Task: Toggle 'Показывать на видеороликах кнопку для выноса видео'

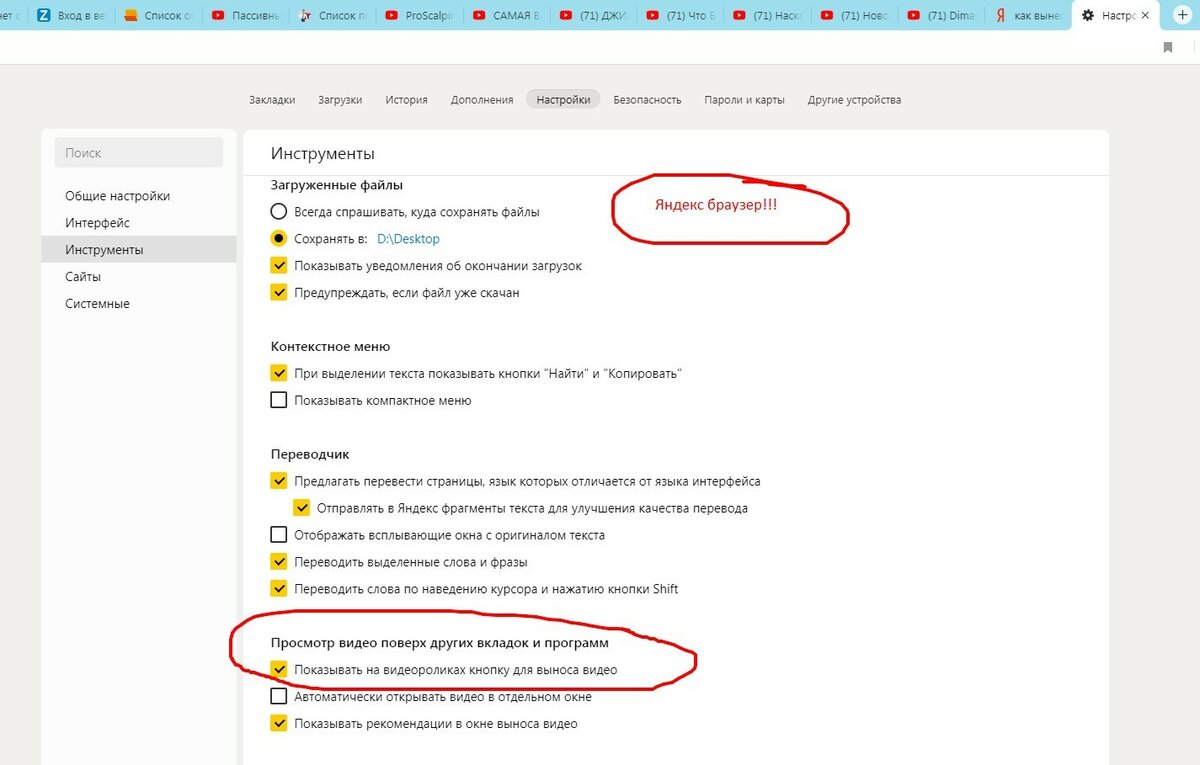Action: point(279,669)
